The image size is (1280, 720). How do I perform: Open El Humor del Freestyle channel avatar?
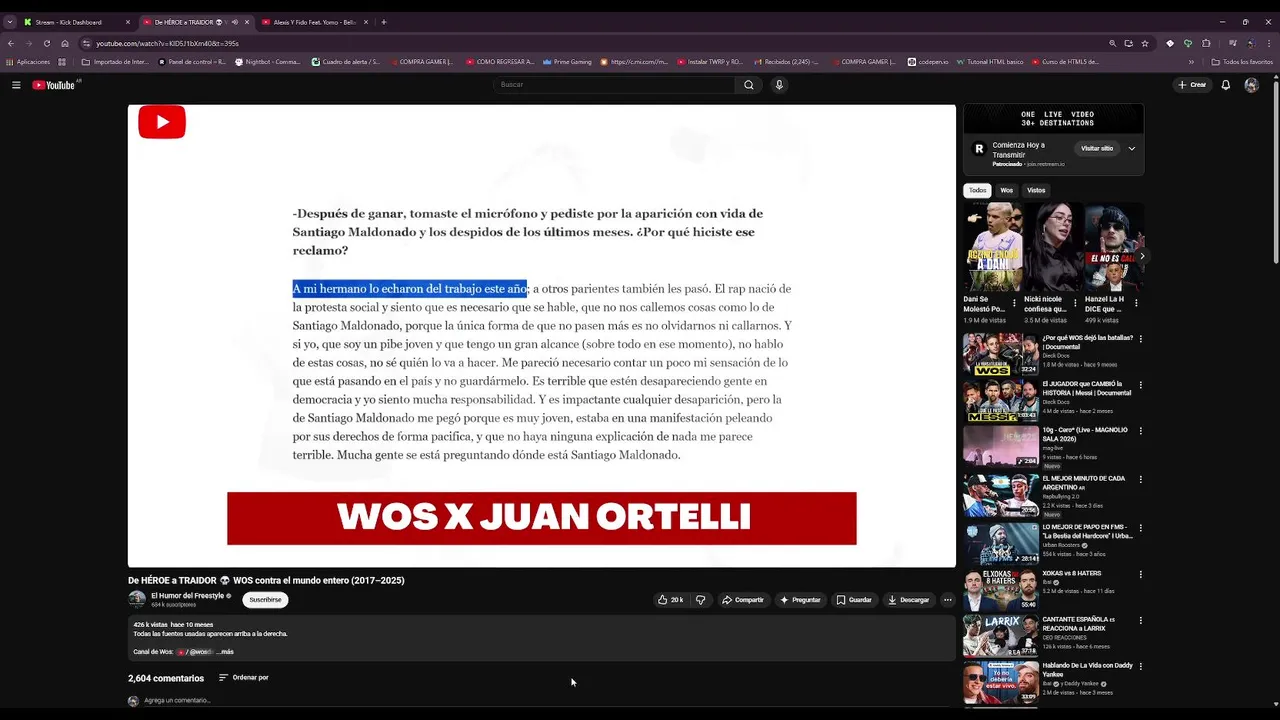[x=137, y=600]
